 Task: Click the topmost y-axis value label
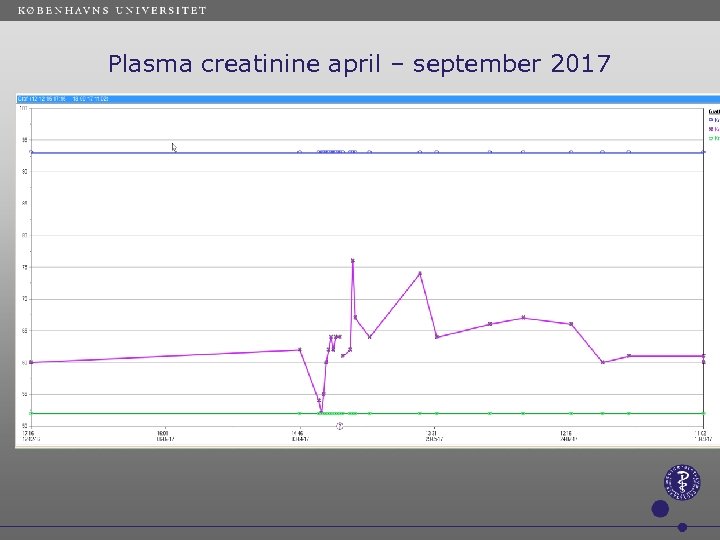(x=24, y=108)
